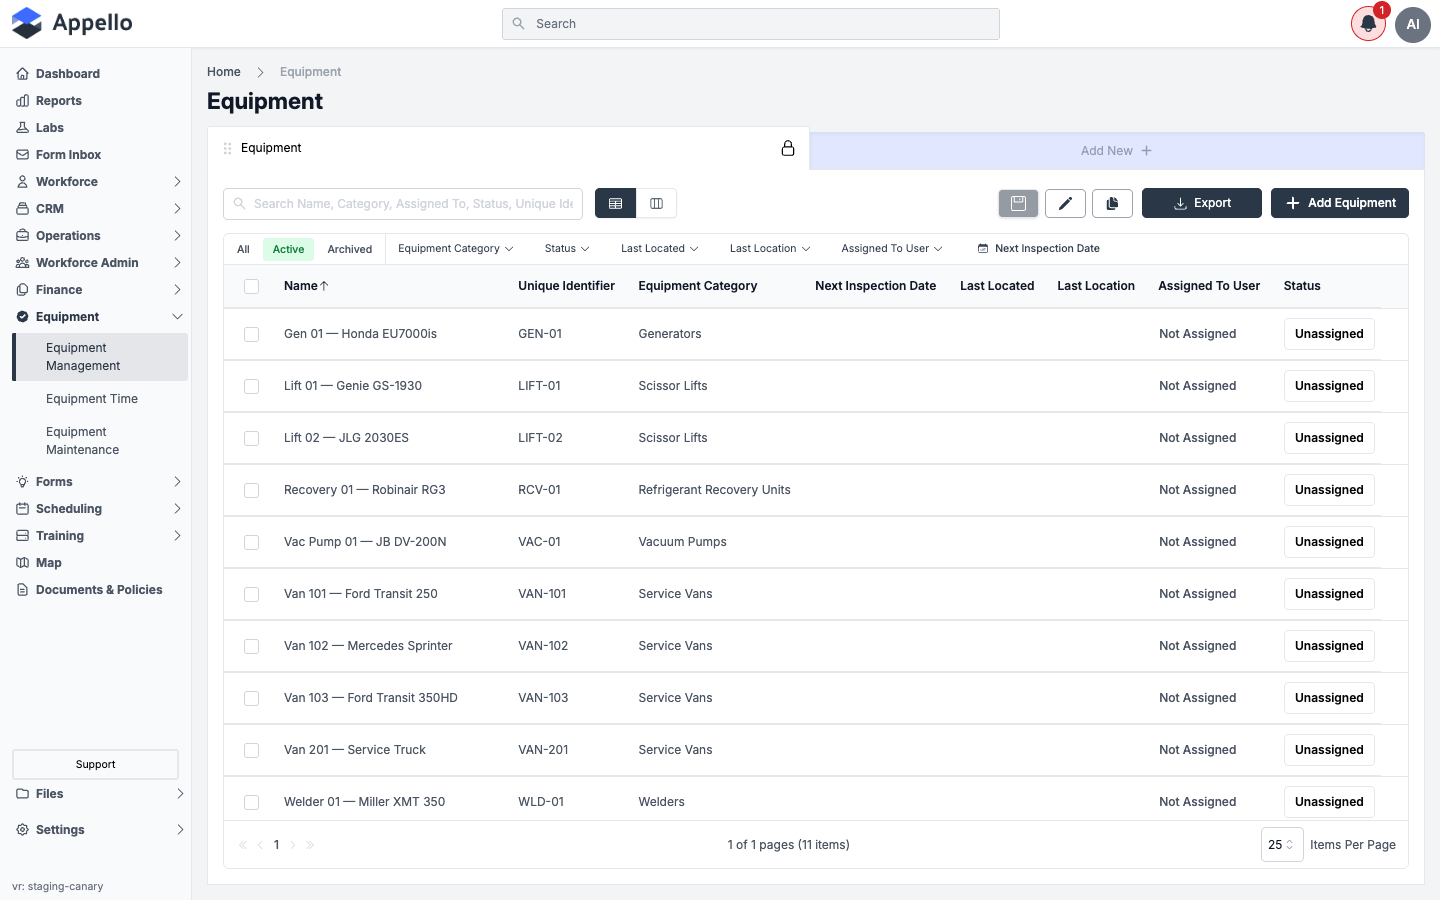
Task: Toggle the select-all checkbox in header
Action: [x=252, y=286]
